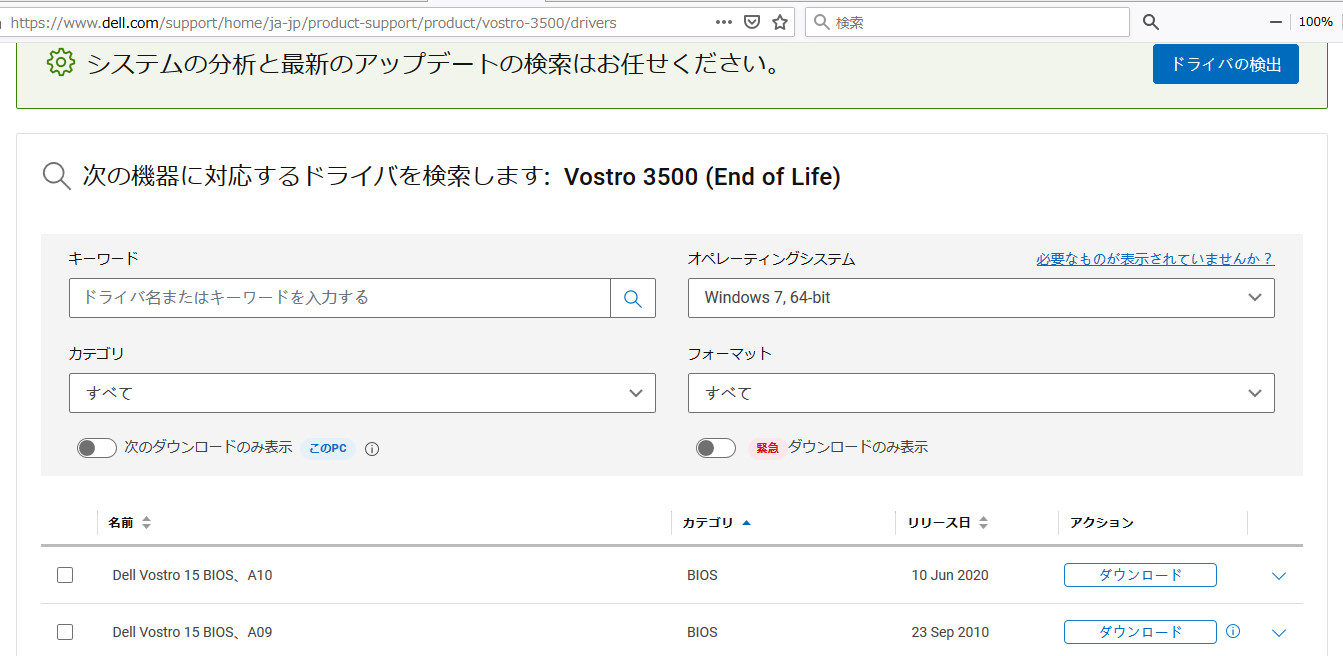The height and width of the screenshot is (656, 1343).
Task: Click the BIOS category cell in A09 row
Action: point(702,632)
